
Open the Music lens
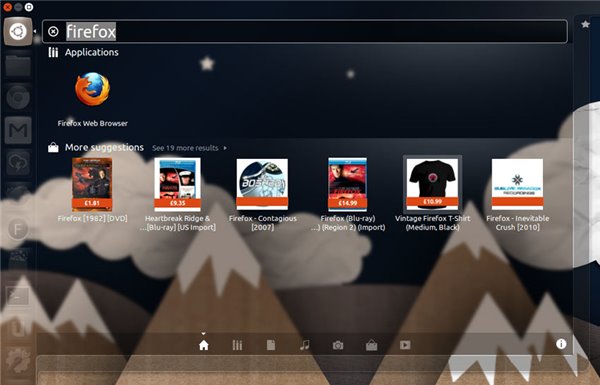point(305,345)
